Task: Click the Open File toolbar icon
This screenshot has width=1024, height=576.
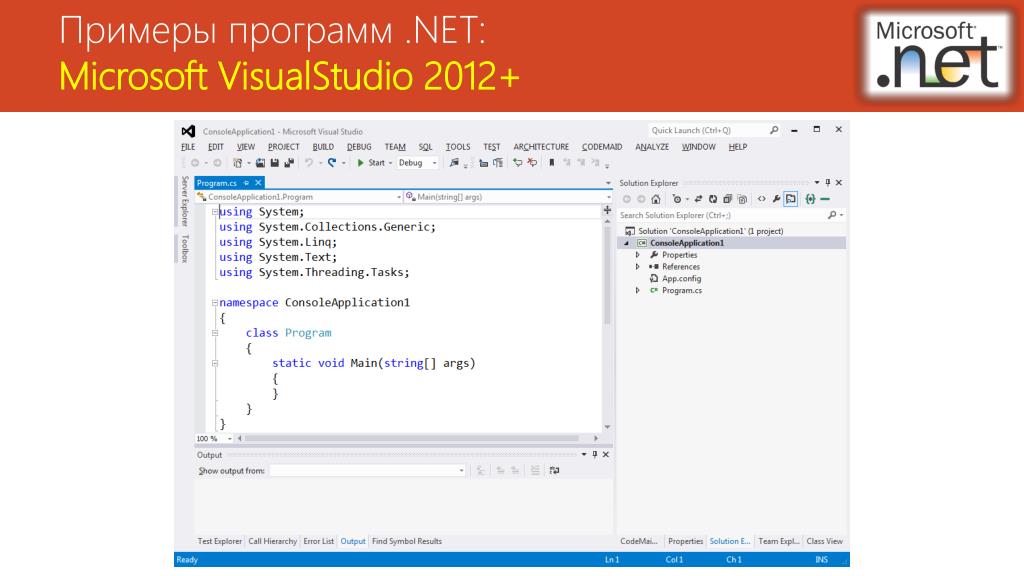Action: point(261,163)
